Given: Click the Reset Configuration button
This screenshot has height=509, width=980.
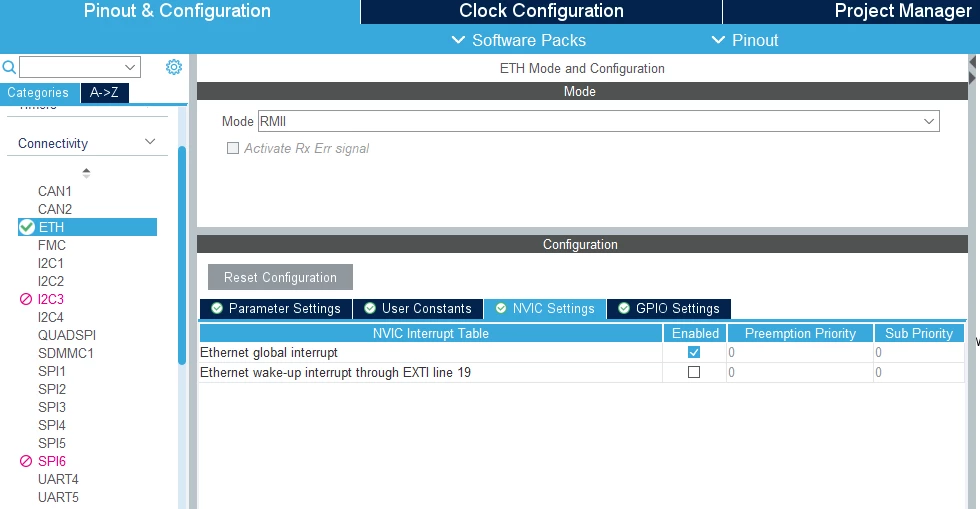Looking at the screenshot, I should (x=280, y=277).
